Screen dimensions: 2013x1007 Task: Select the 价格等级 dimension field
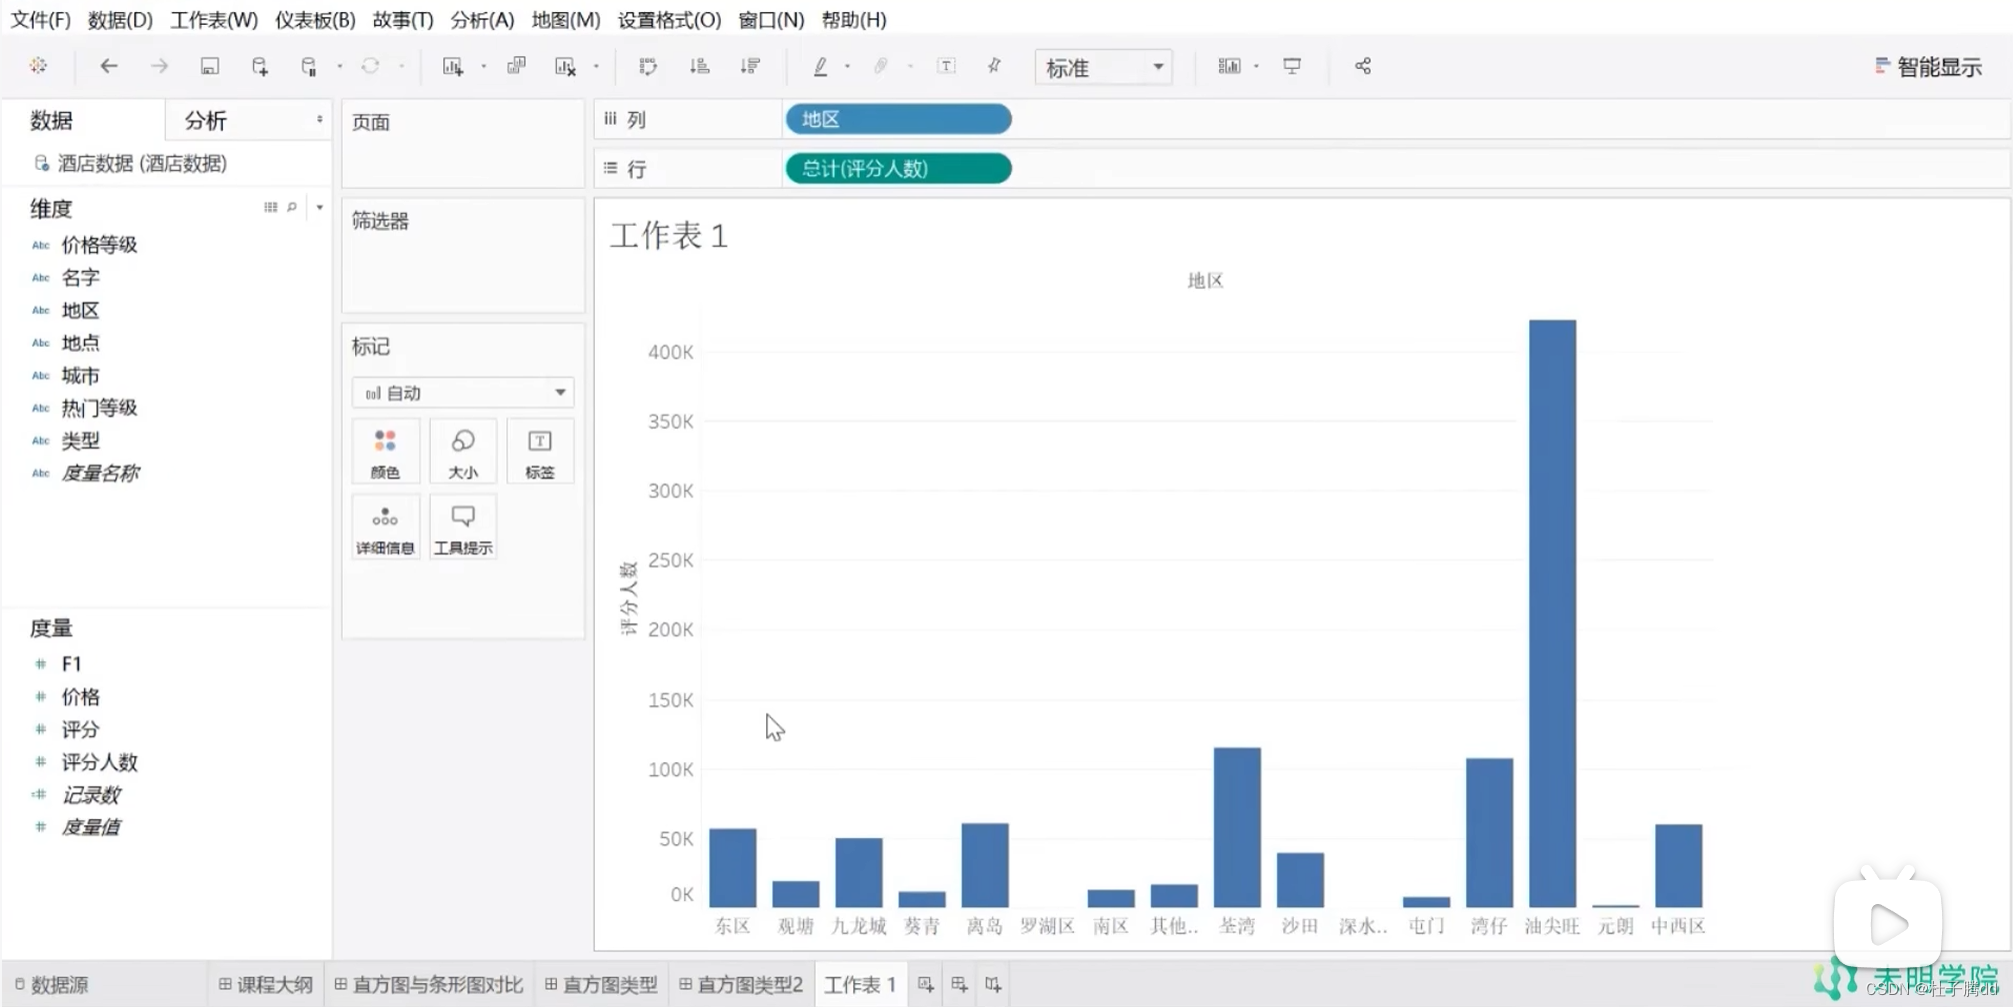(99, 245)
